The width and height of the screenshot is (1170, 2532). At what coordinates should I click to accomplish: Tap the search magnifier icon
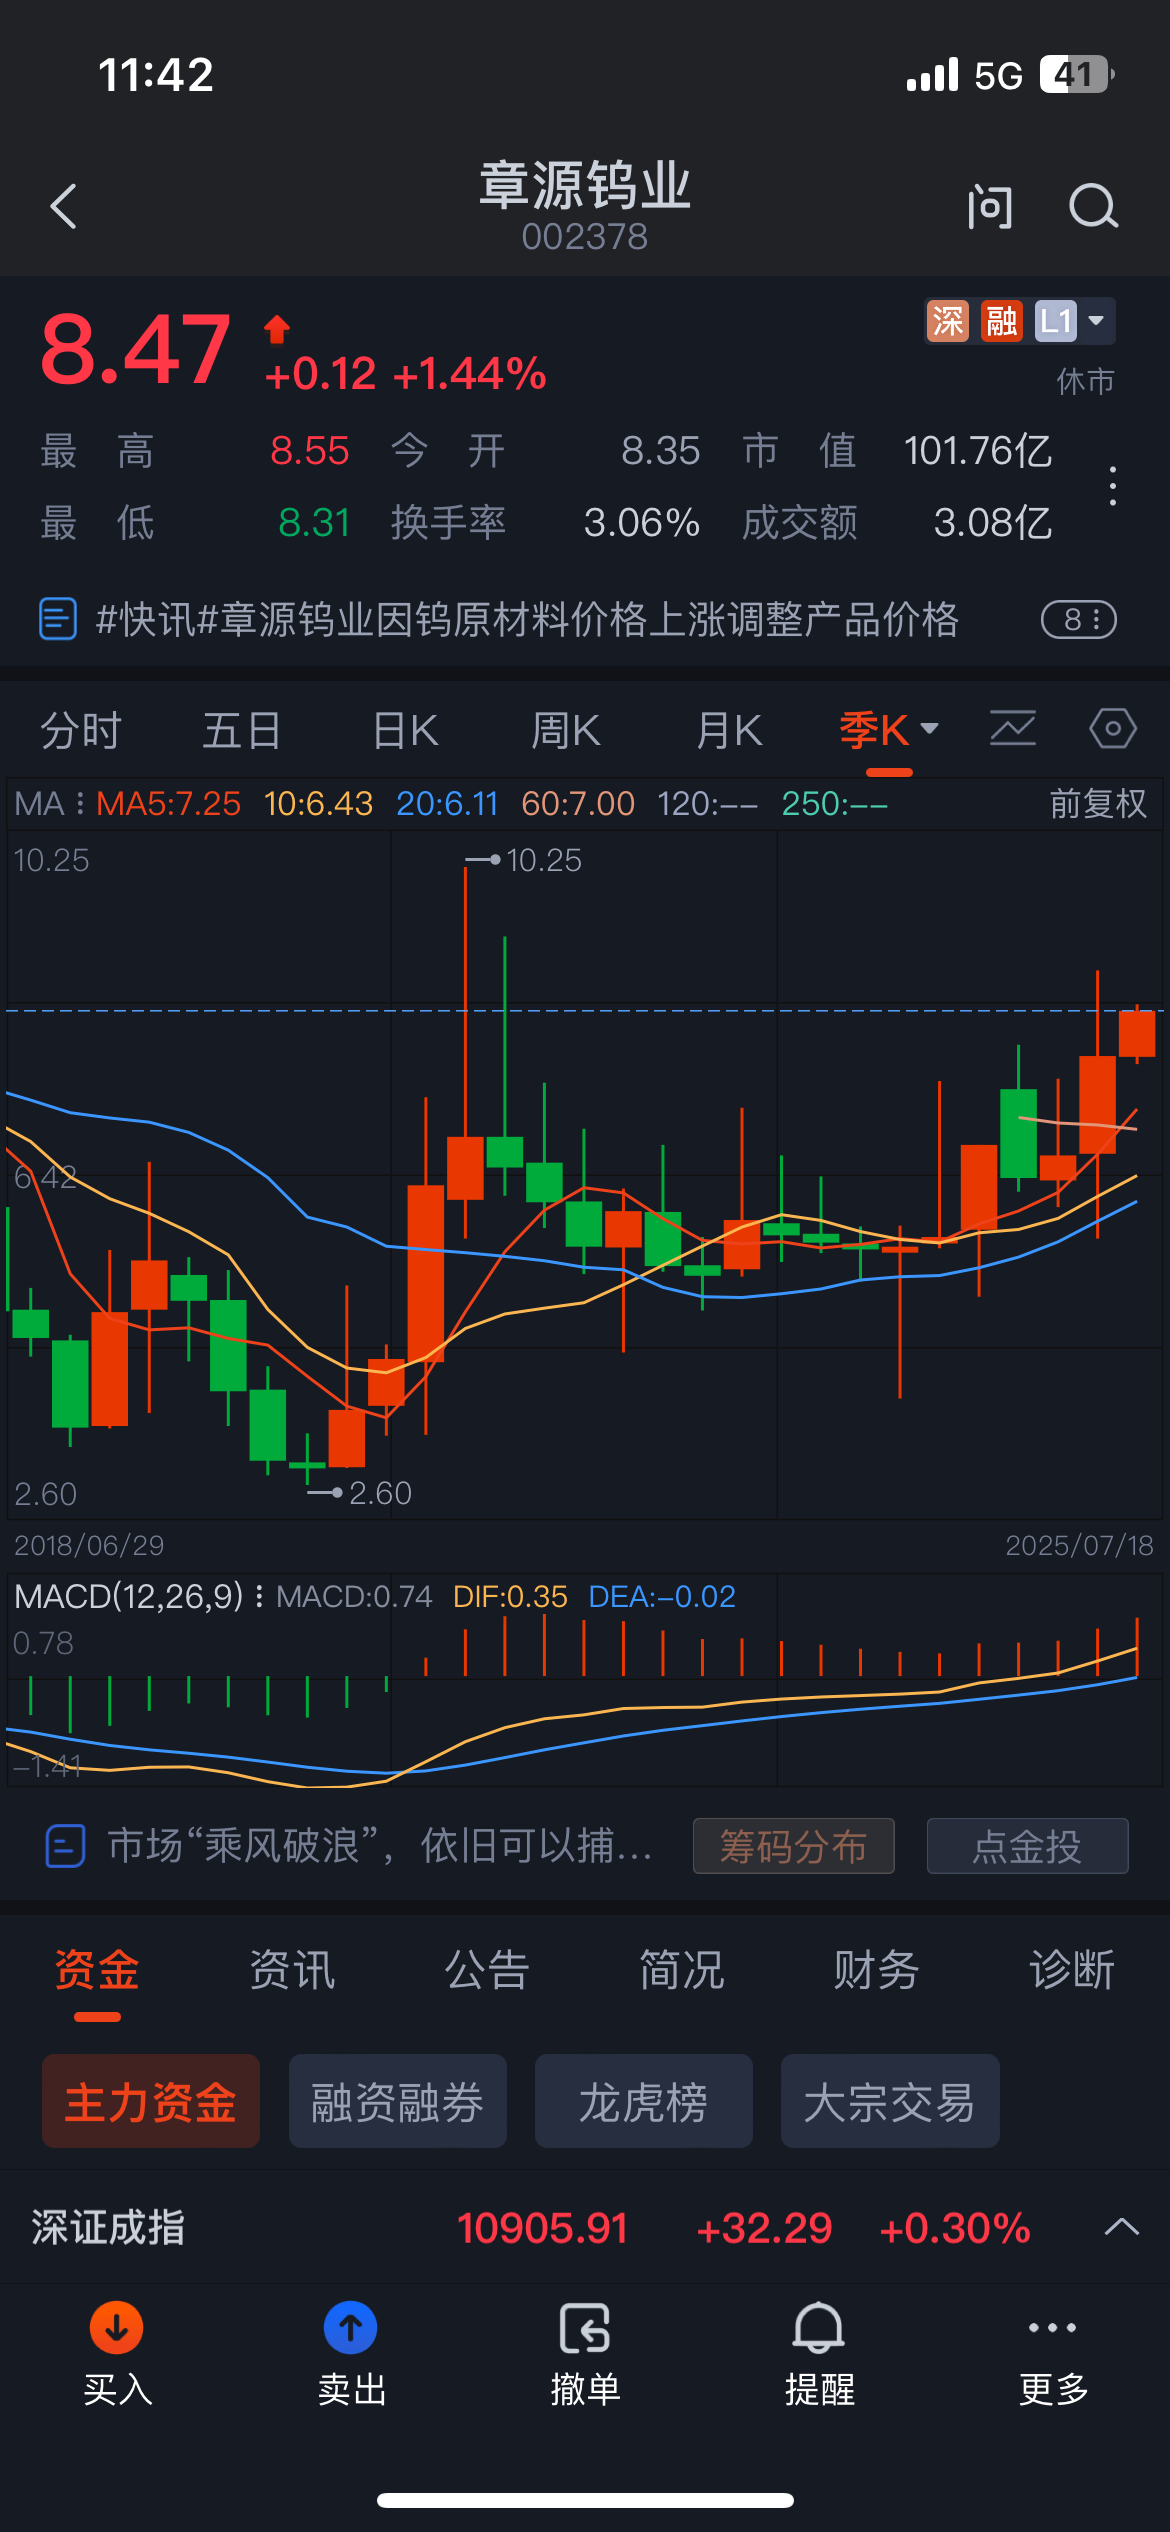(x=1093, y=207)
